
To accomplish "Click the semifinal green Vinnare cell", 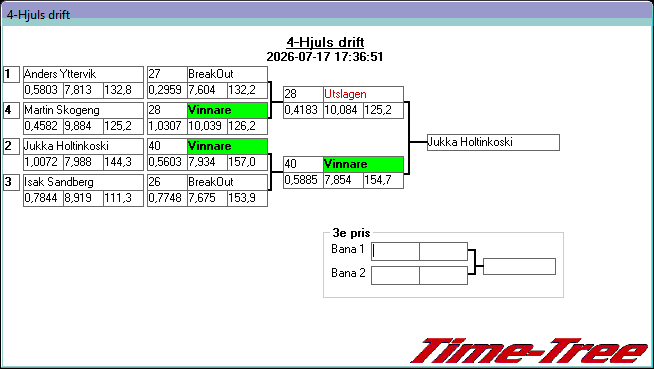I will click(x=363, y=164).
